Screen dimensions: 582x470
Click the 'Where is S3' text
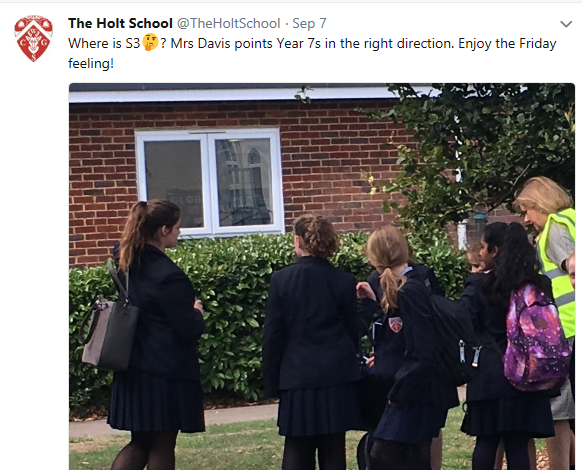tap(104, 43)
